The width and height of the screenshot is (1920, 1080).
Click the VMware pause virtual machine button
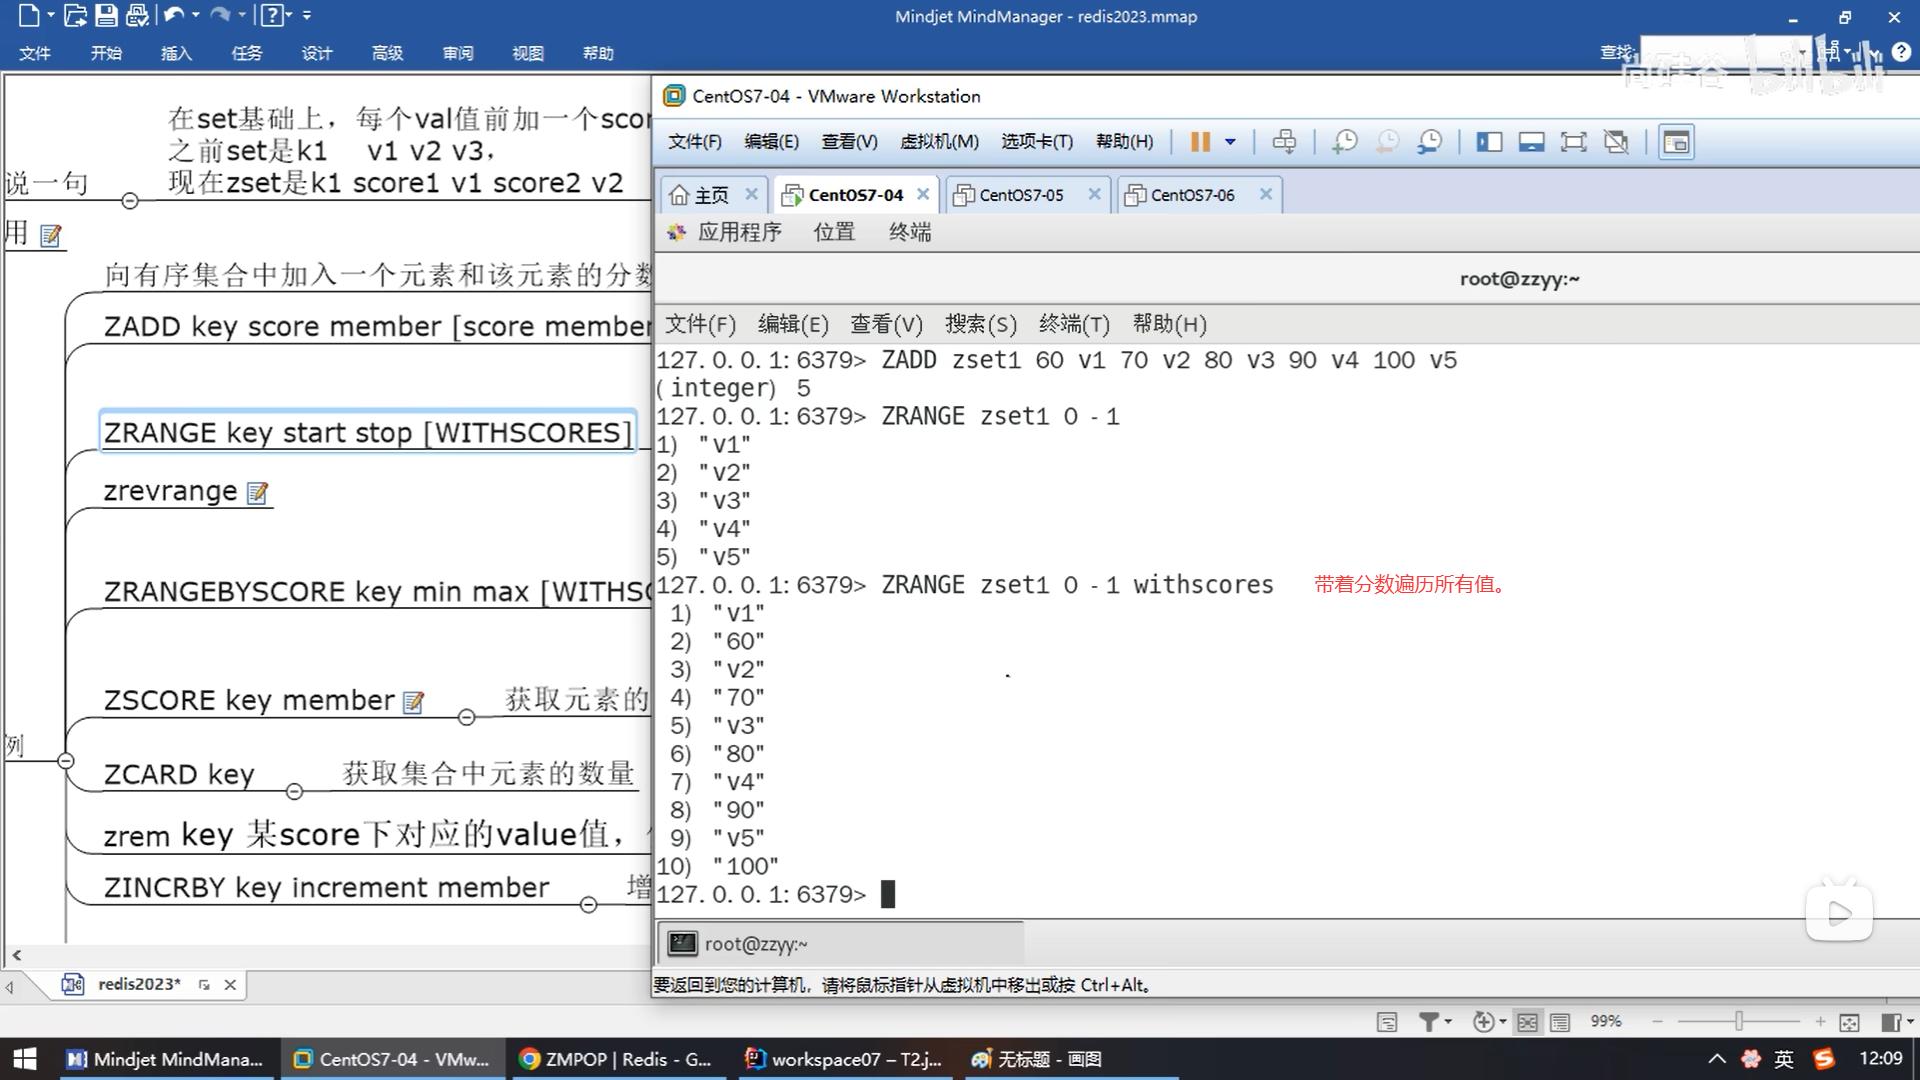click(x=1200, y=142)
